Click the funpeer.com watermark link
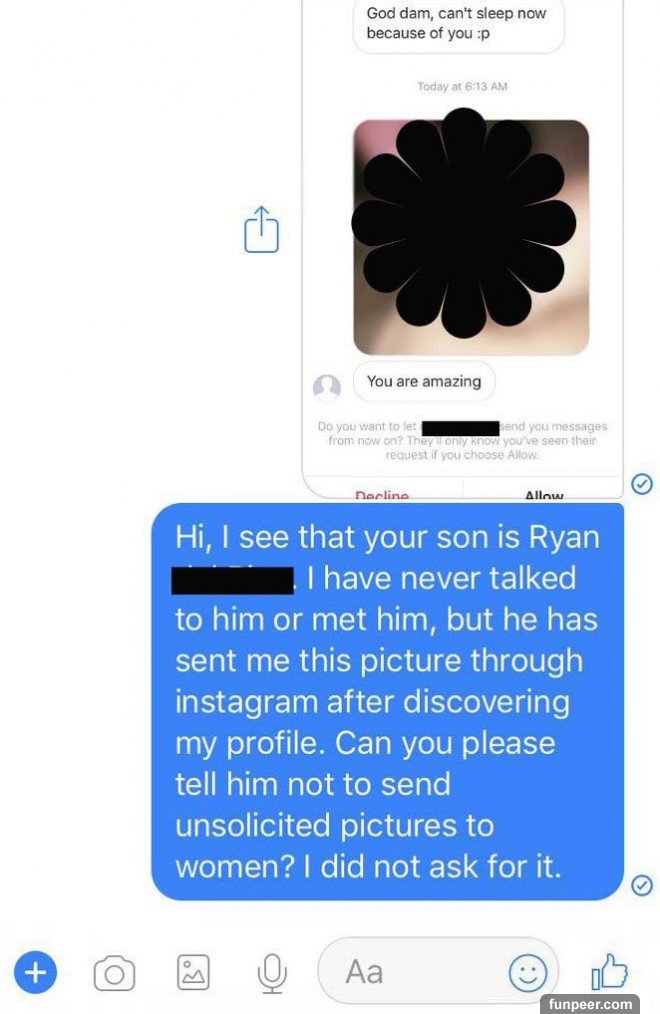660x1014 pixels. tap(590, 1004)
